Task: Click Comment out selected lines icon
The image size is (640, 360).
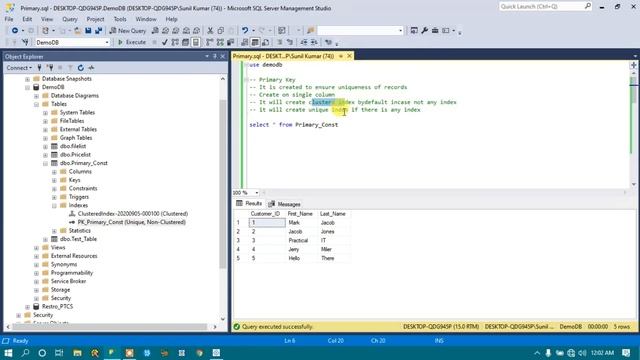Action: click(280, 42)
